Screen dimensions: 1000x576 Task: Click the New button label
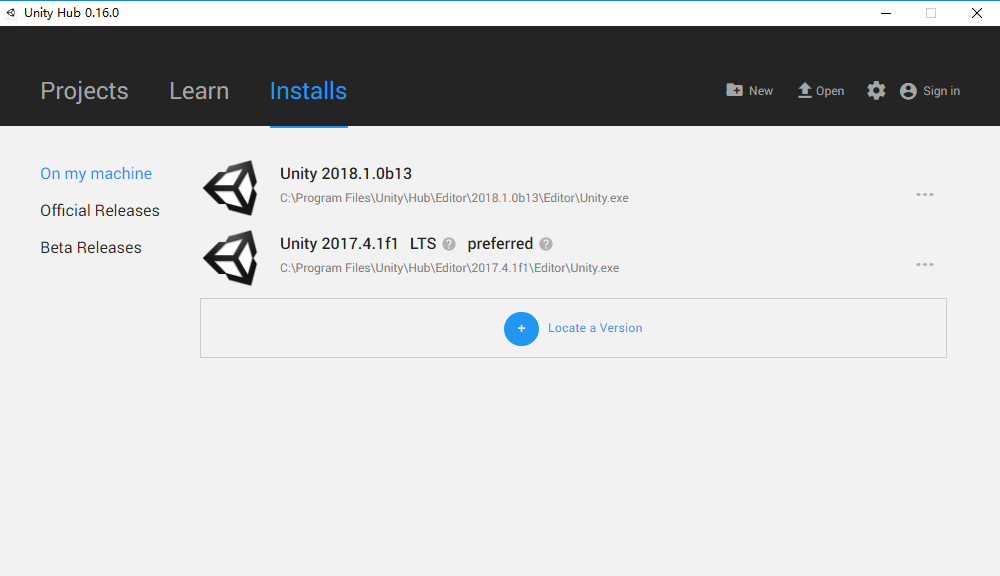point(761,91)
